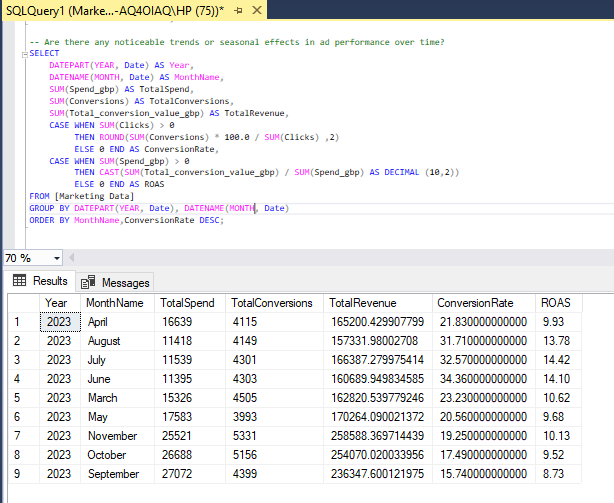Viewport: 614px width, 503px height.
Task: Click the October month cell
Action: 117,455
